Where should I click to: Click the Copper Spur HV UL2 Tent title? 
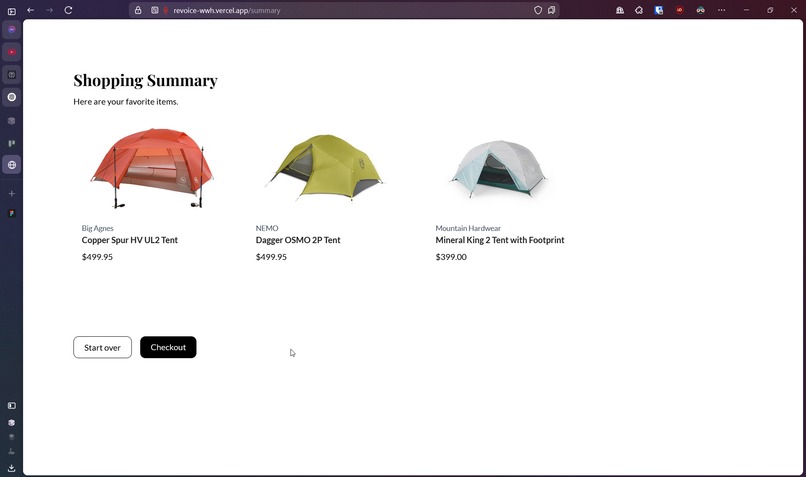pos(130,240)
